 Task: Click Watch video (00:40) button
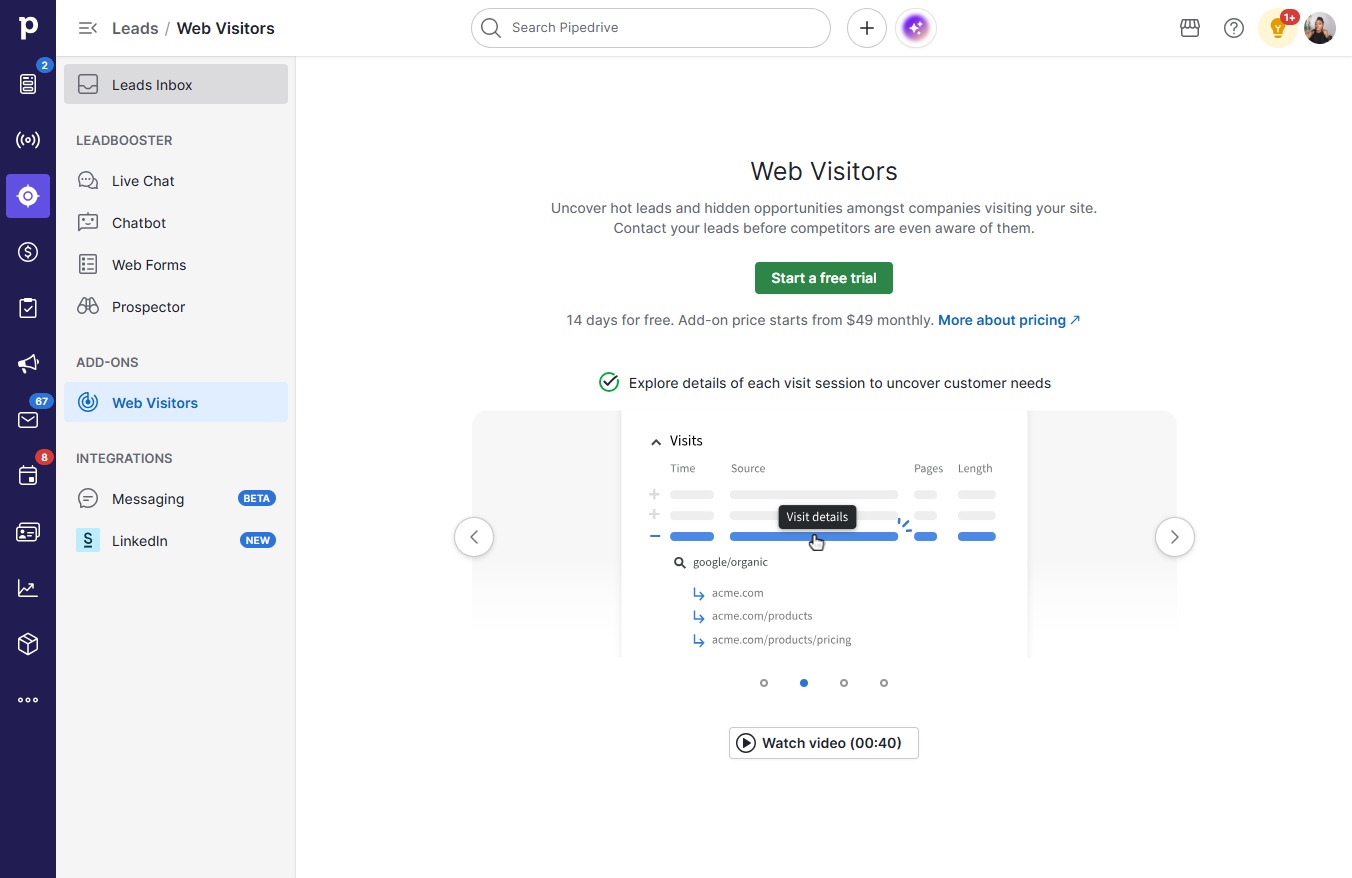tap(824, 743)
